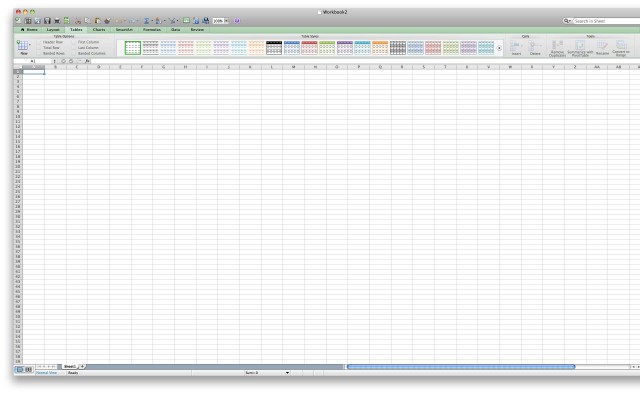The image size is (640, 394).
Task: Select the purple header medium table style
Action: click(344, 48)
